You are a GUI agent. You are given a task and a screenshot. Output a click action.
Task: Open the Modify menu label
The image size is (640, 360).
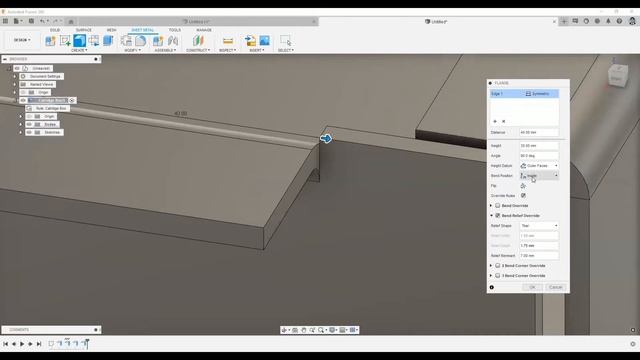pos(132,50)
